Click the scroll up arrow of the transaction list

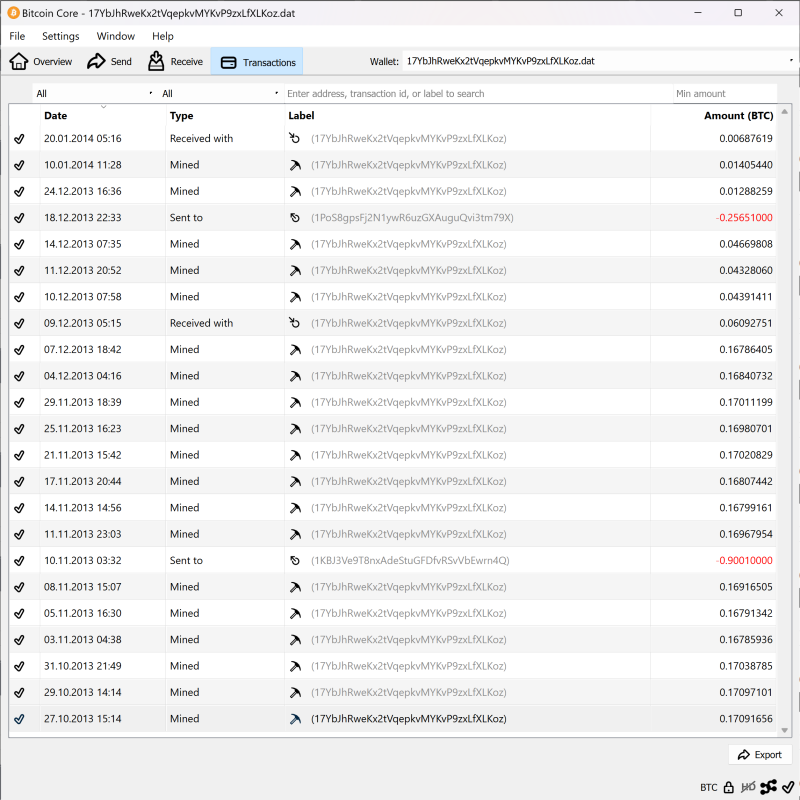[785, 111]
